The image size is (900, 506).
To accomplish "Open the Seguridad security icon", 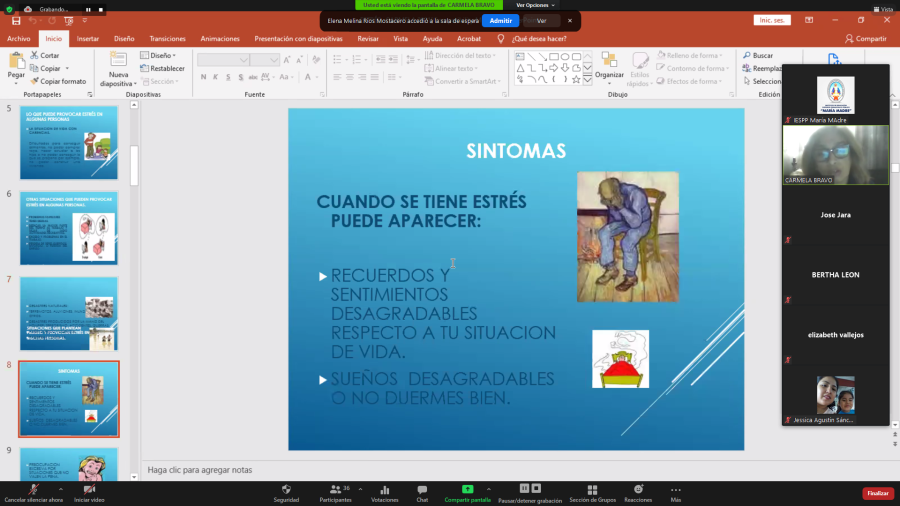I will point(286,489).
